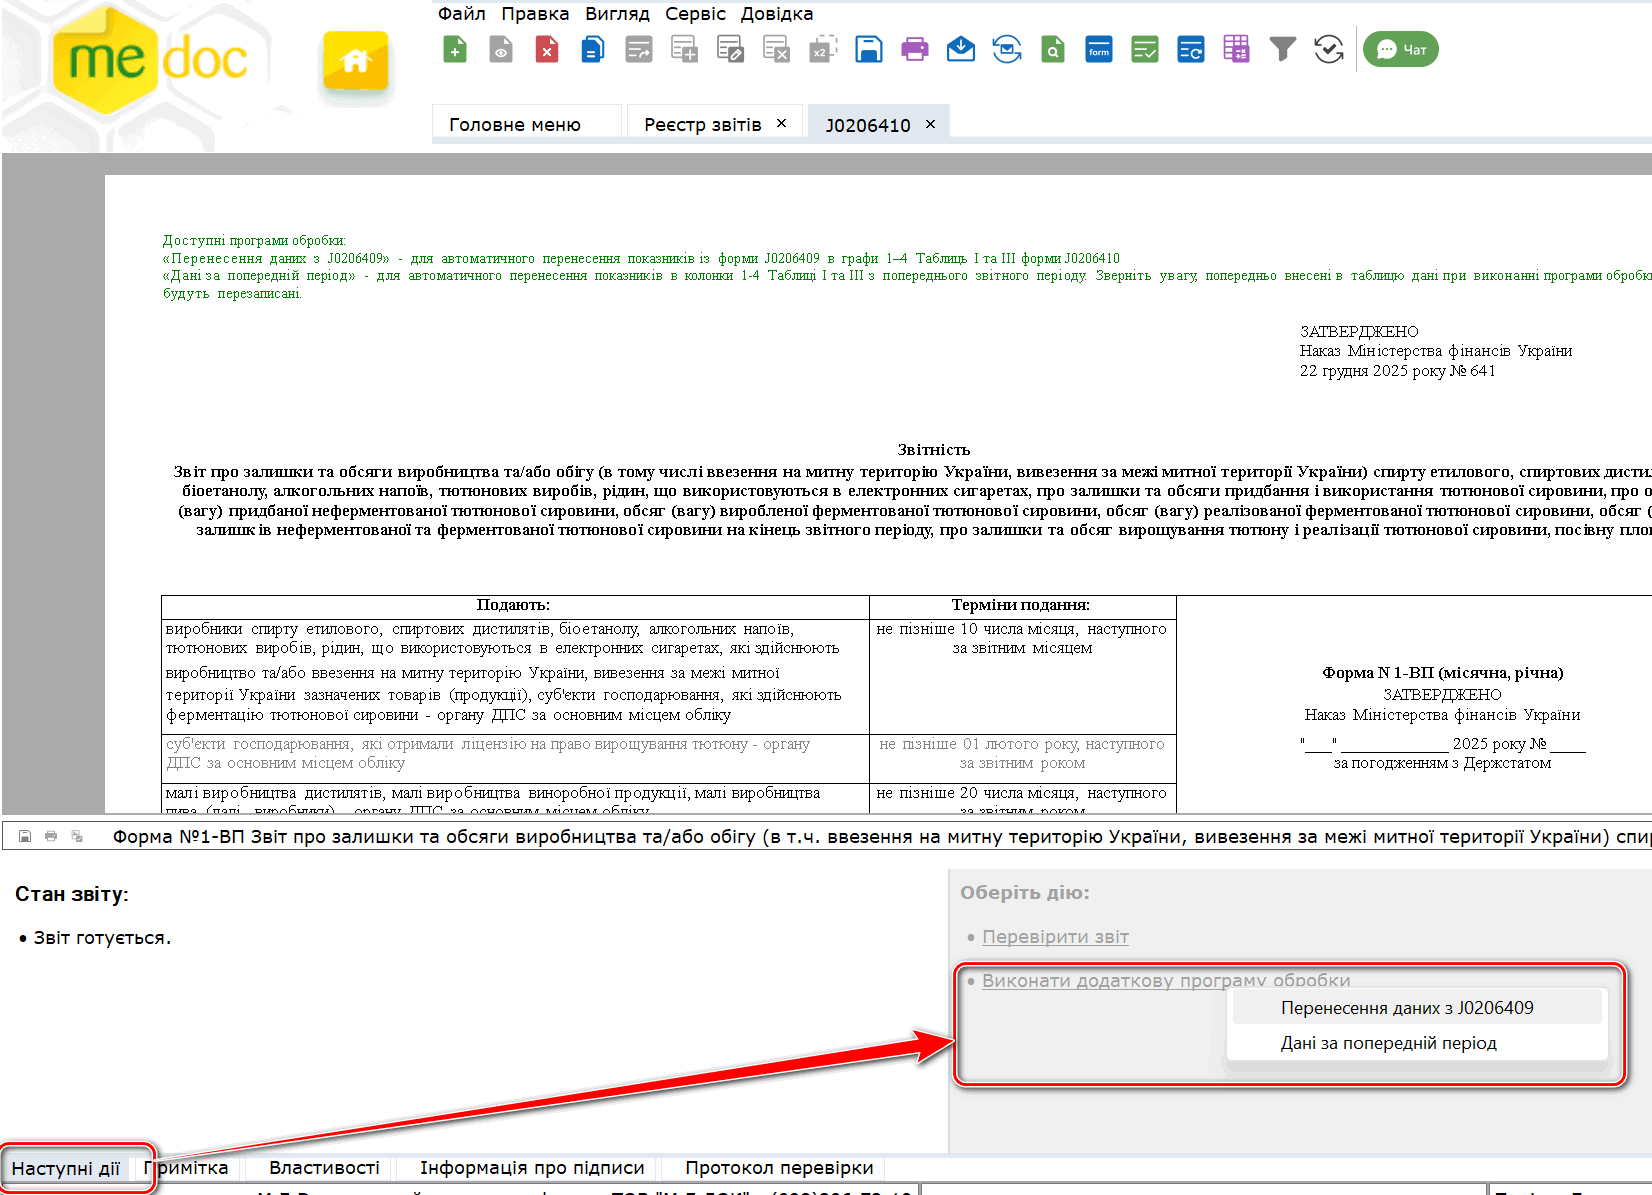Open the Файл menu
1652x1195 pixels.
click(461, 14)
